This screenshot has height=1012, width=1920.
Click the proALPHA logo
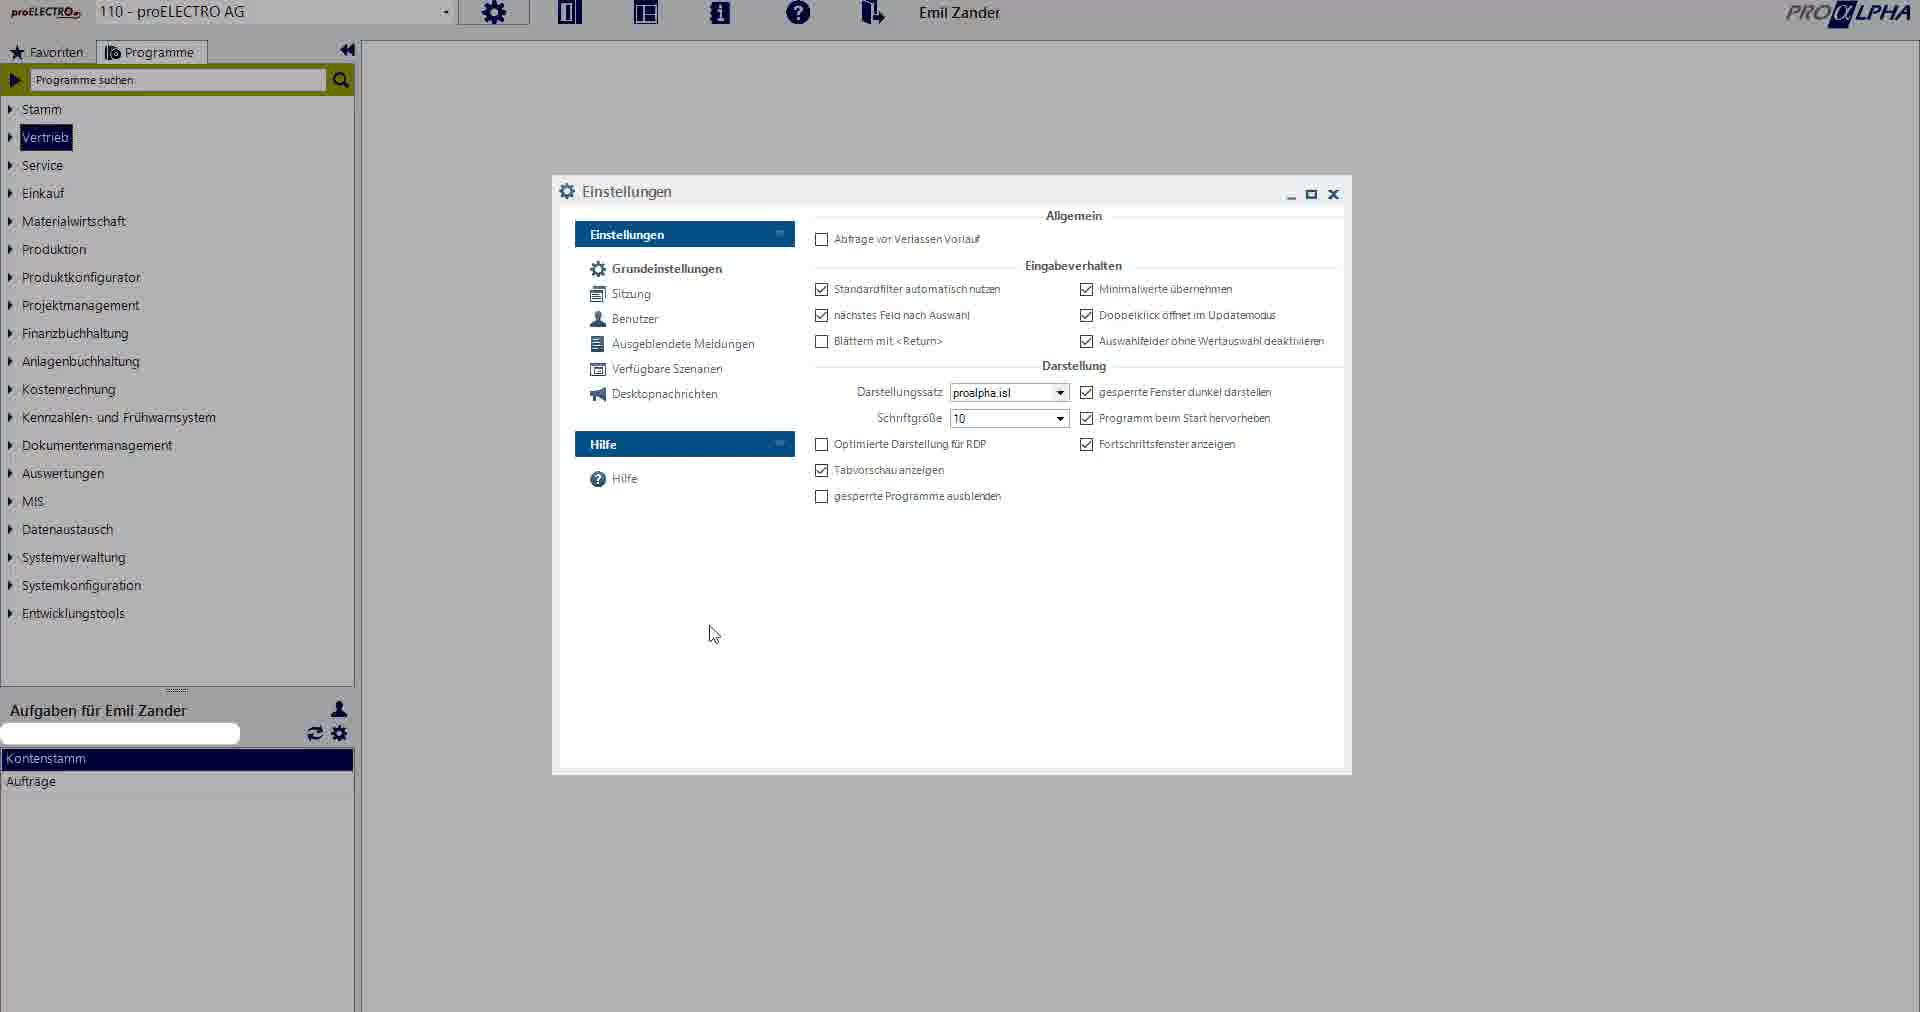coord(1848,14)
